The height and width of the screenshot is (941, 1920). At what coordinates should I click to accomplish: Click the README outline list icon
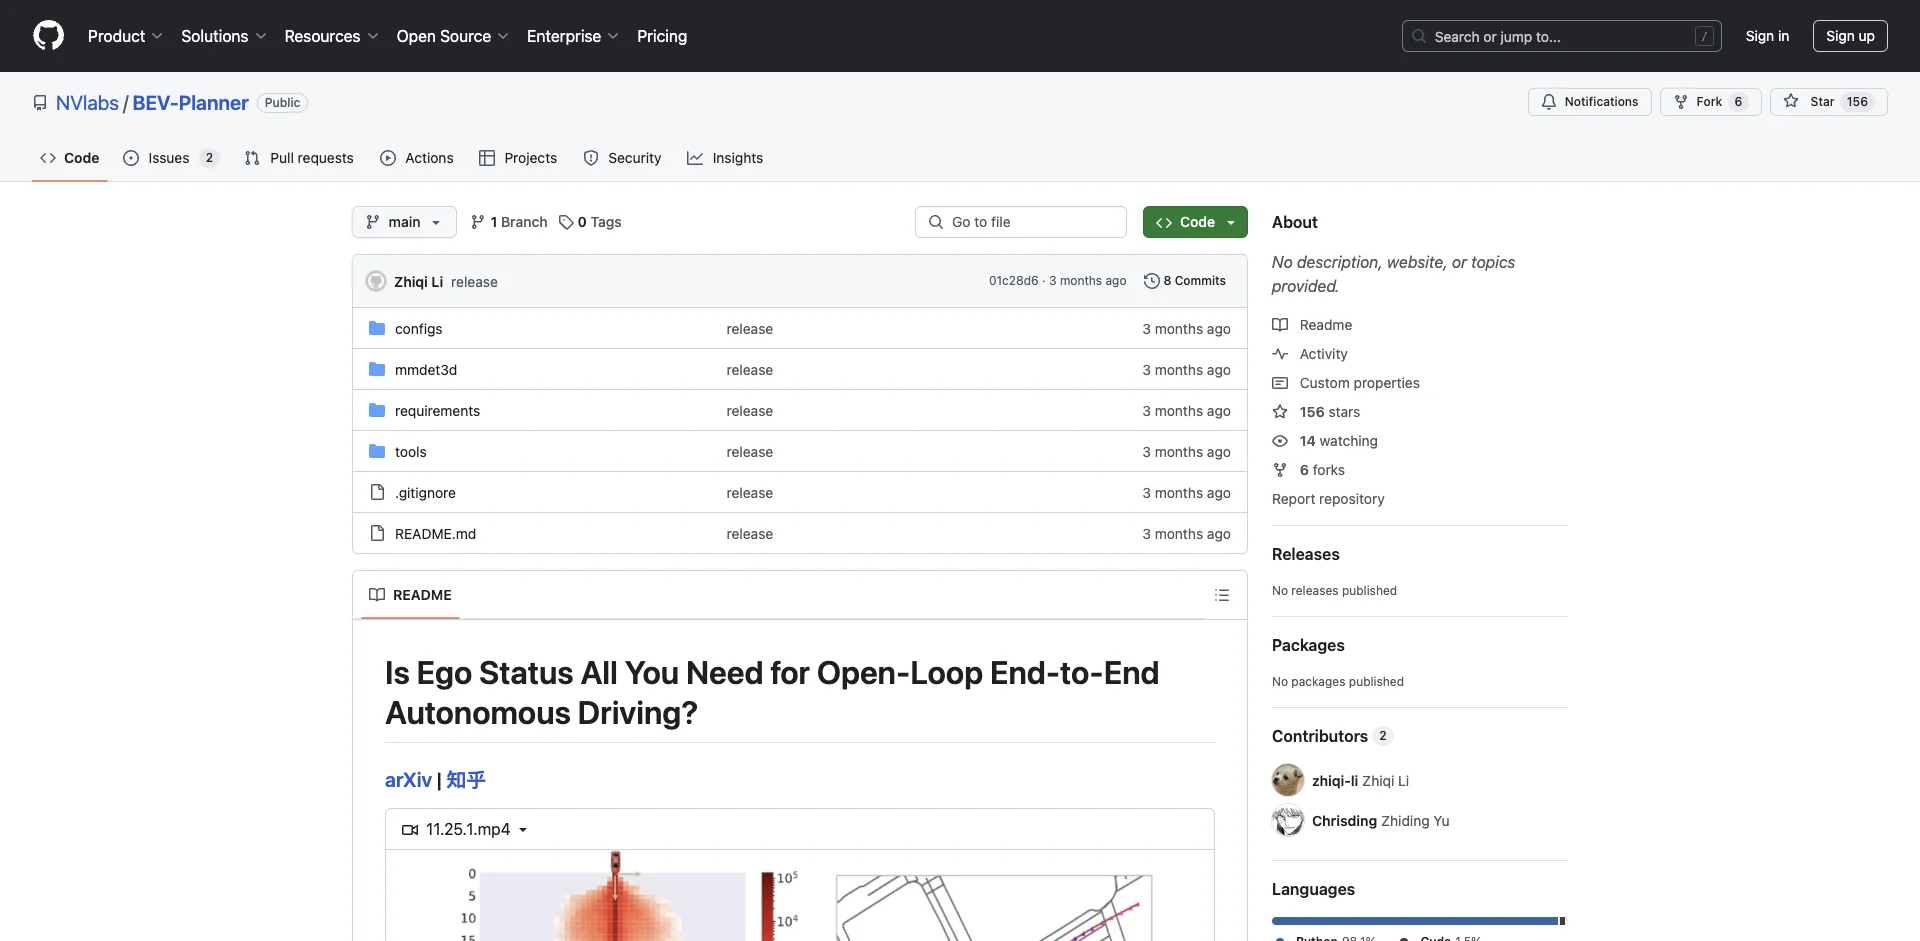(x=1221, y=595)
